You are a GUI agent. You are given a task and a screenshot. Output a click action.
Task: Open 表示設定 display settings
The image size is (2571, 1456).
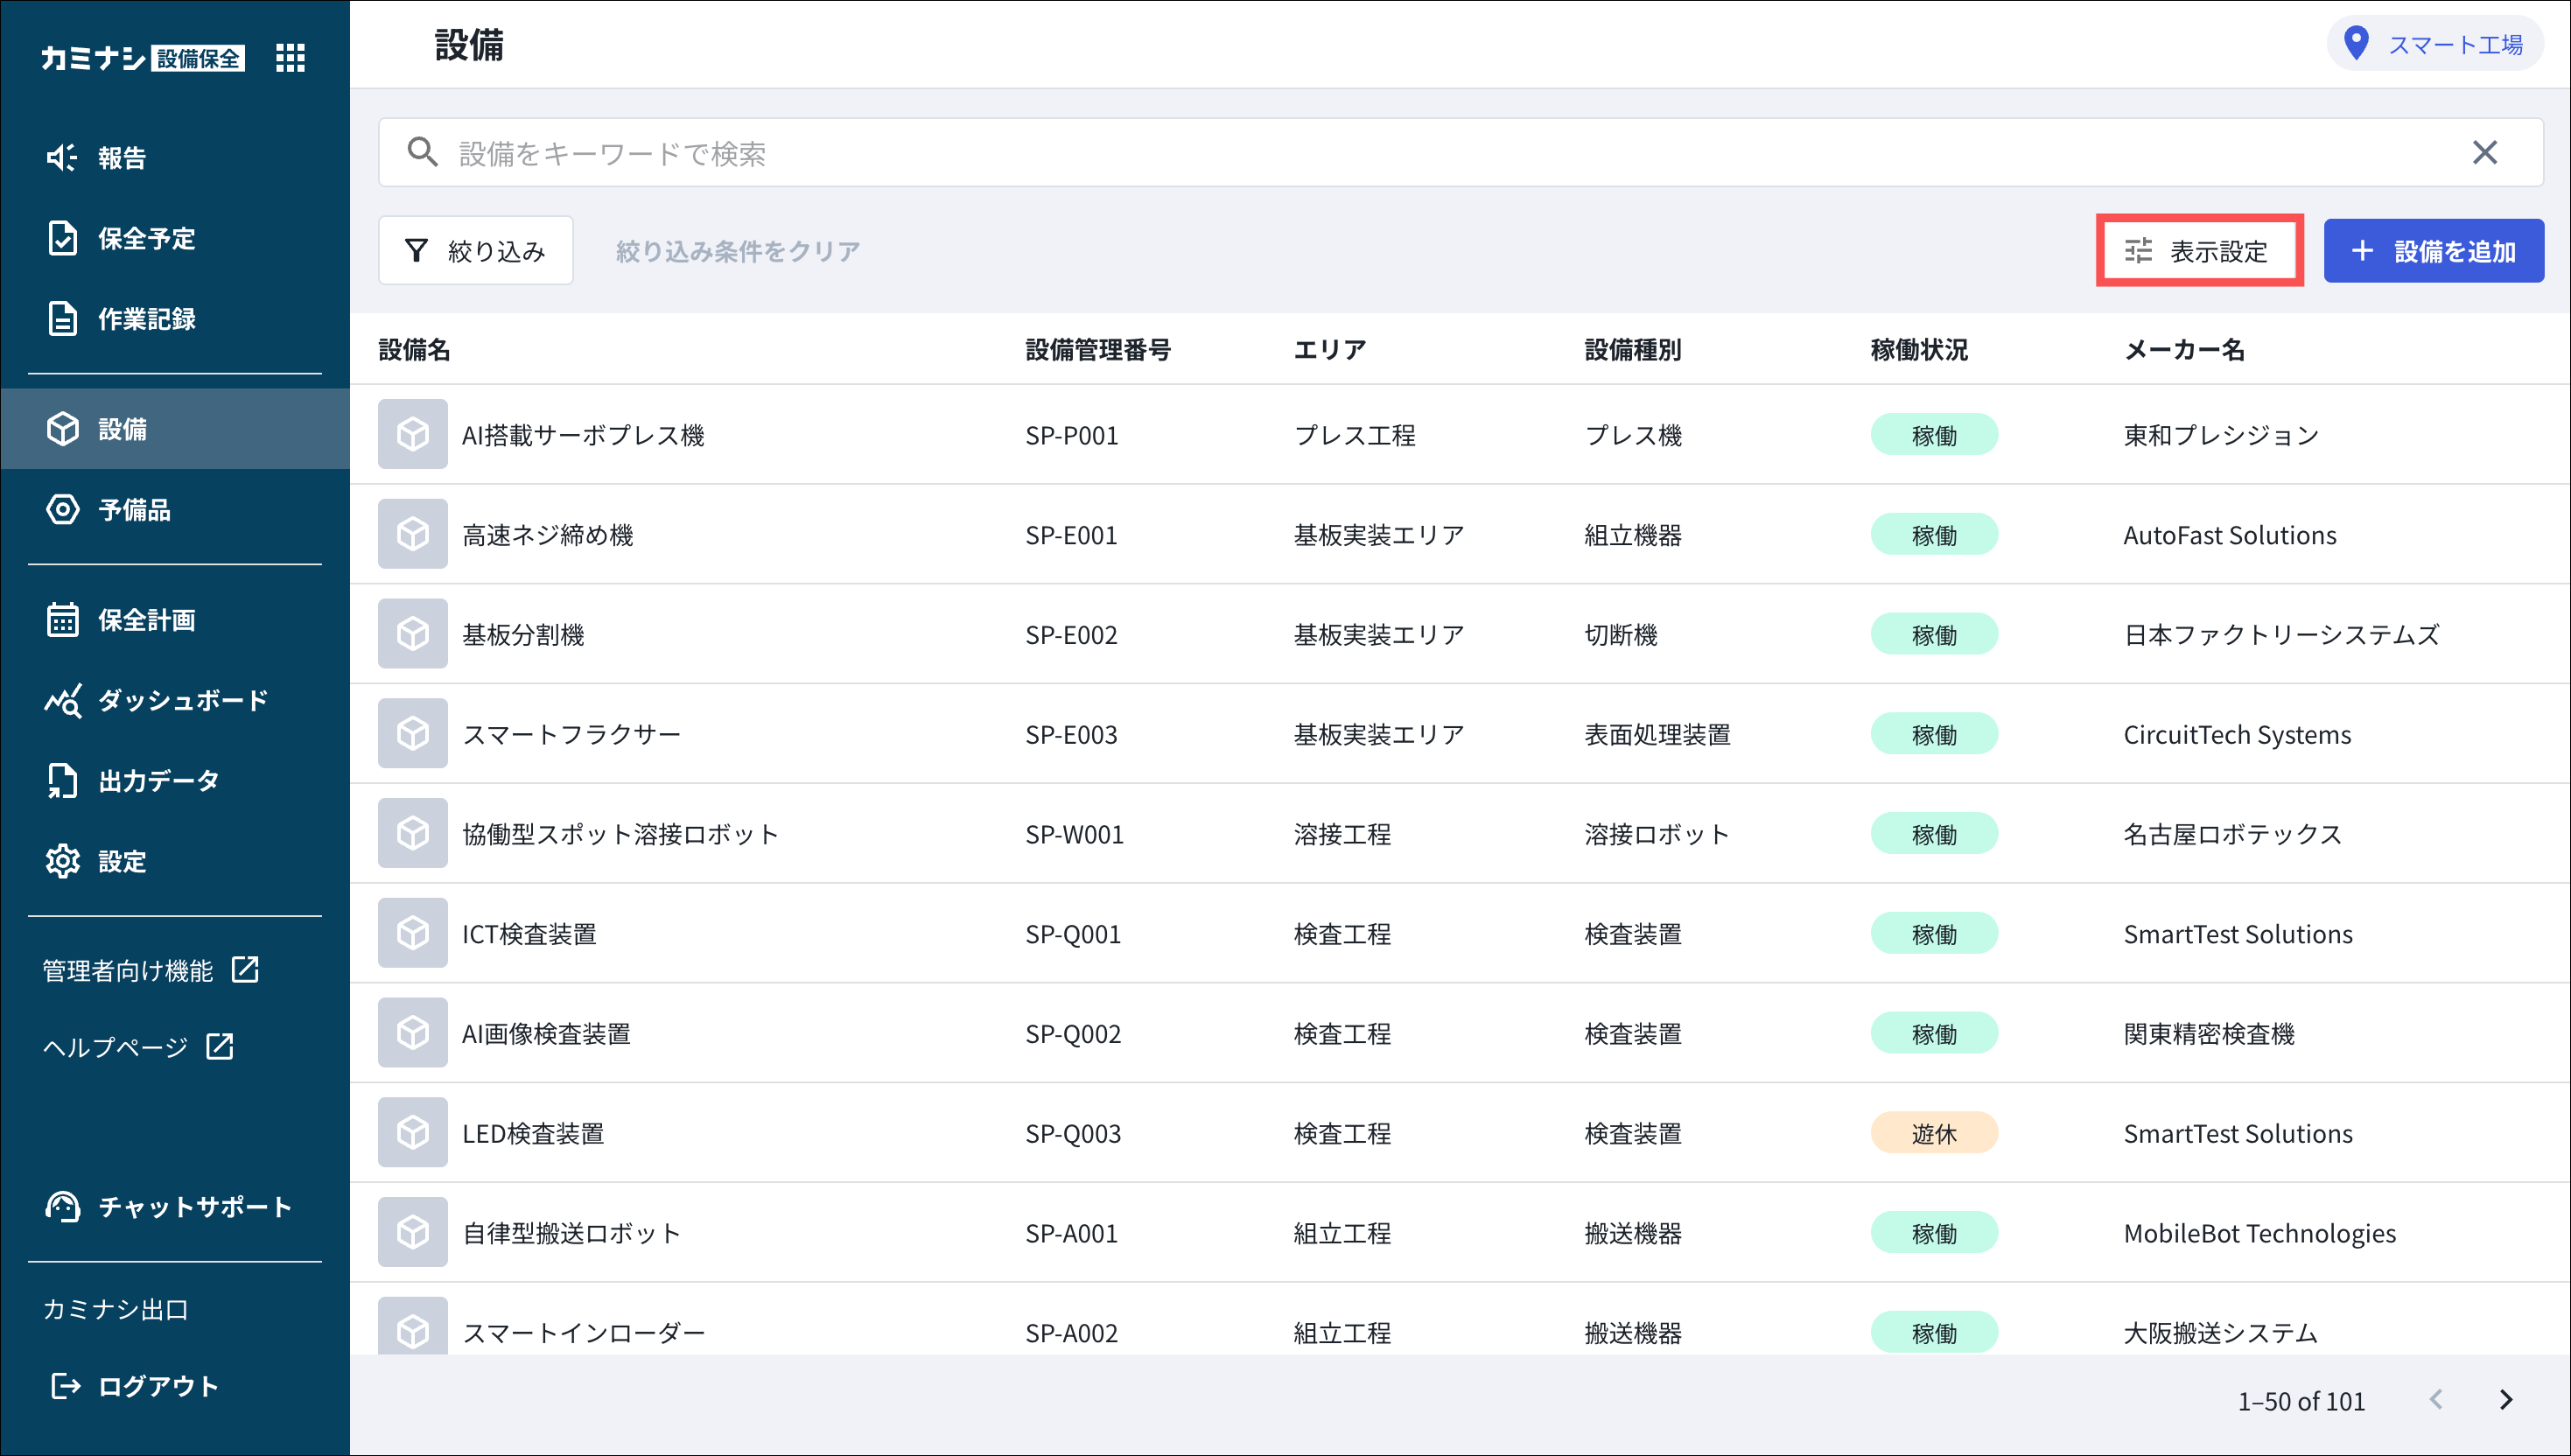point(2199,251)
